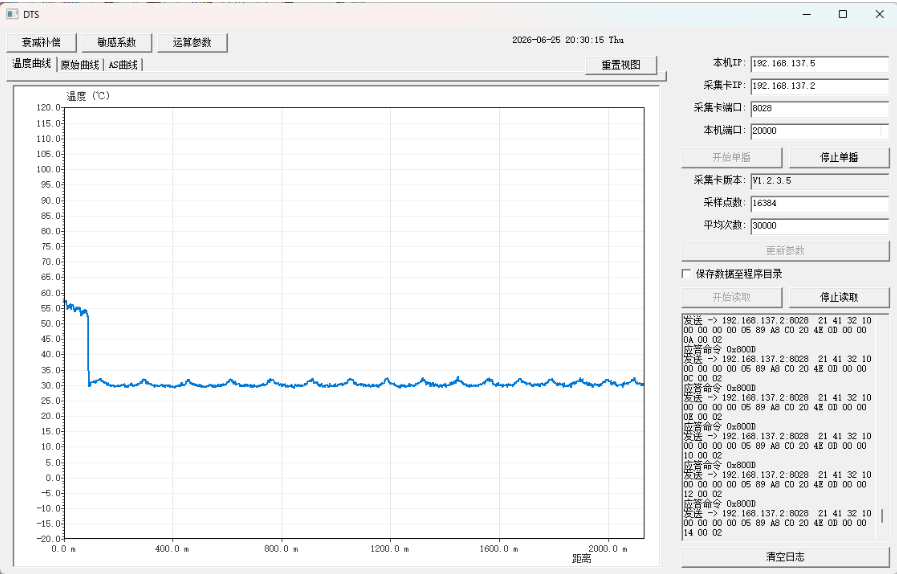Stop unicast with 停止单播 button

(839, 157)
